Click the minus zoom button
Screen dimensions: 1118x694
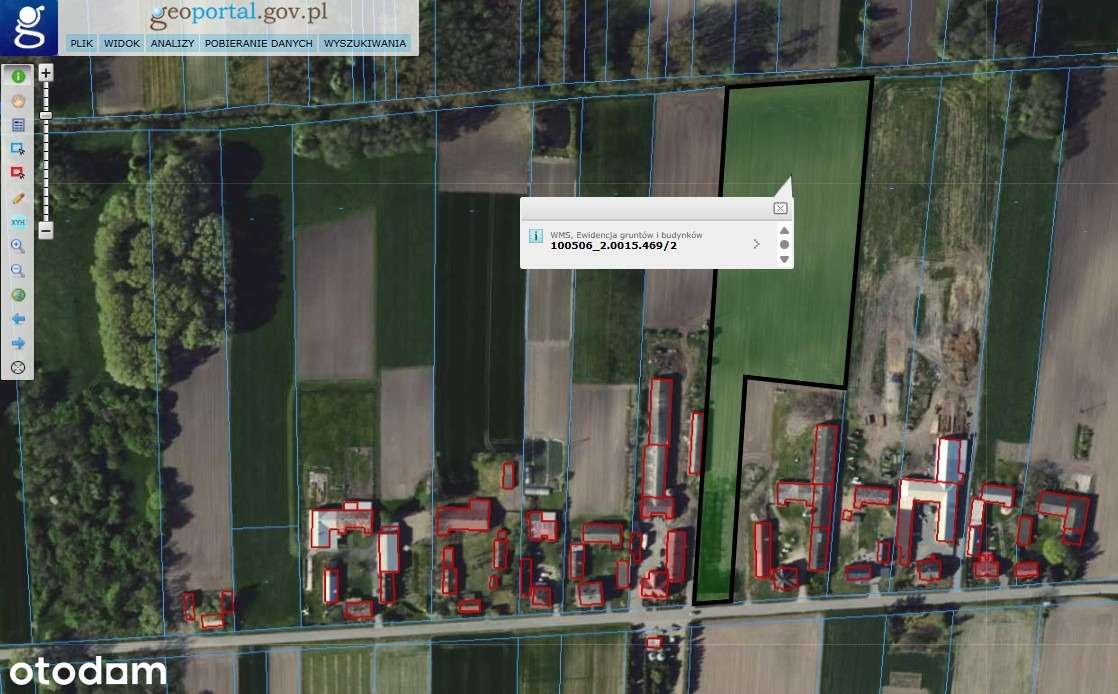[x=46, y=230]
